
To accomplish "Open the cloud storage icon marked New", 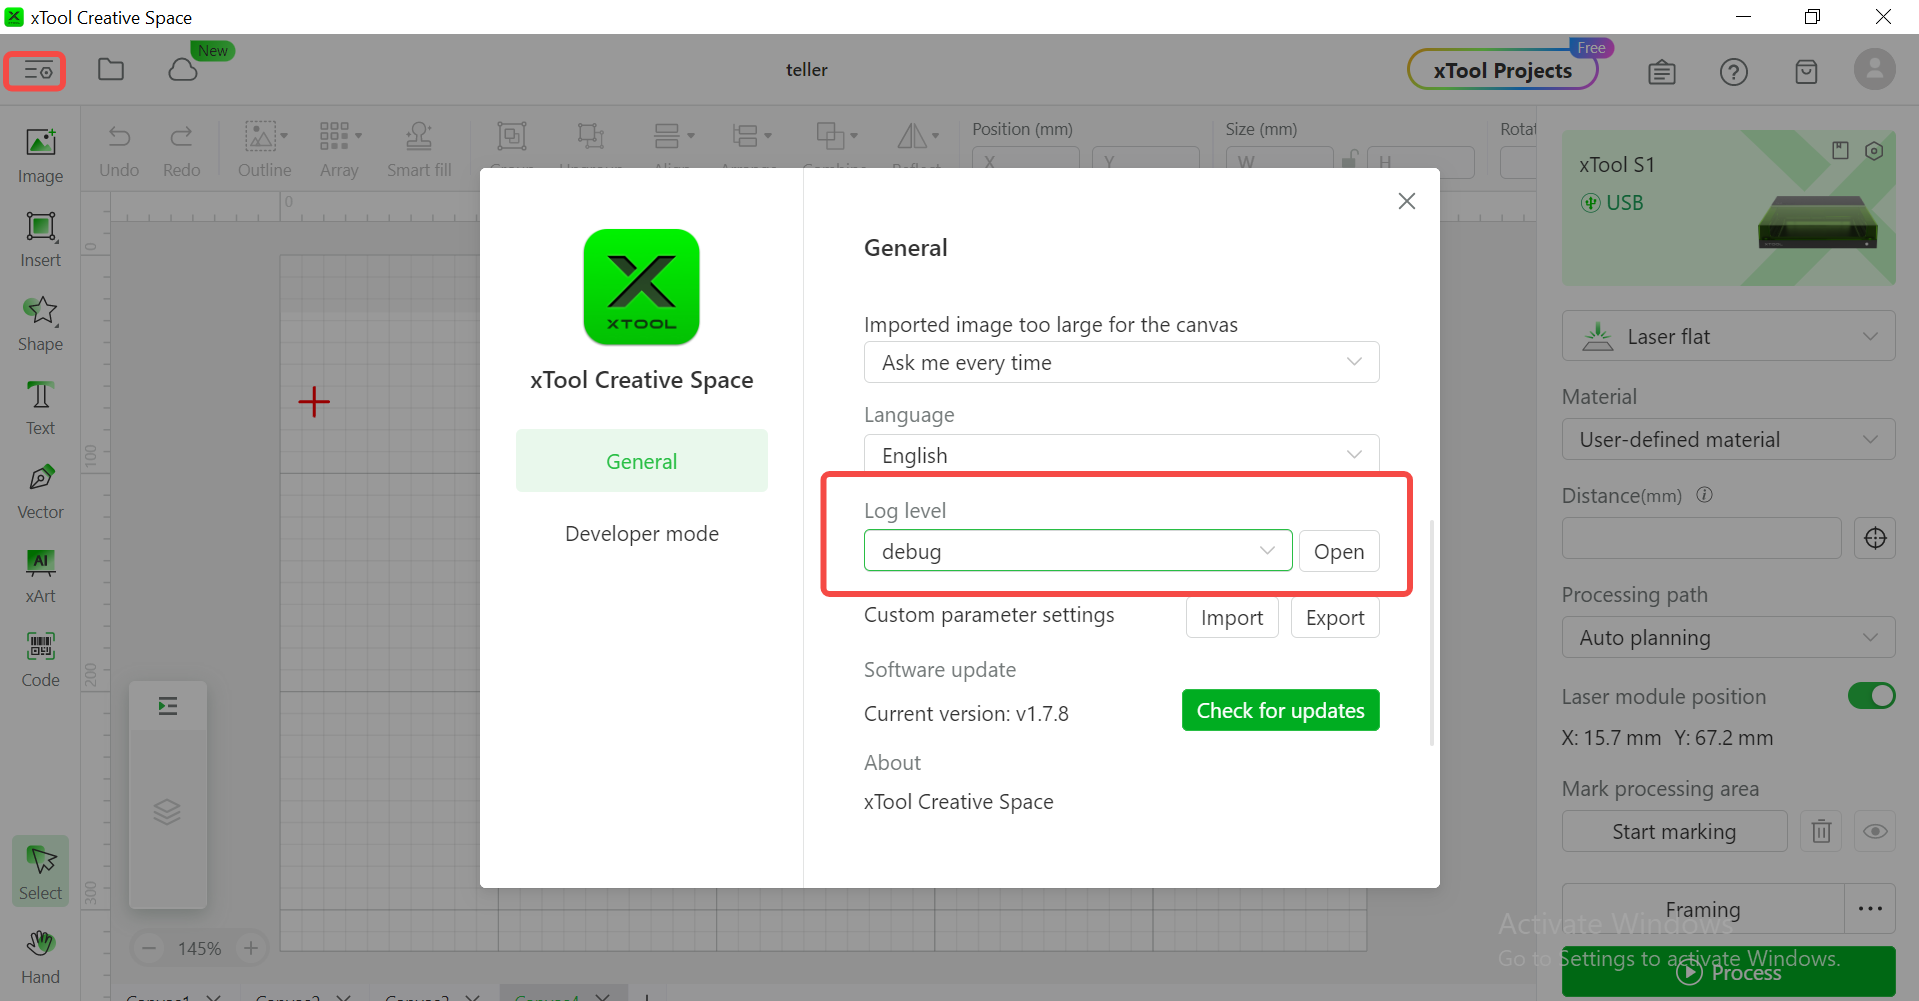I will pos(183,70).
